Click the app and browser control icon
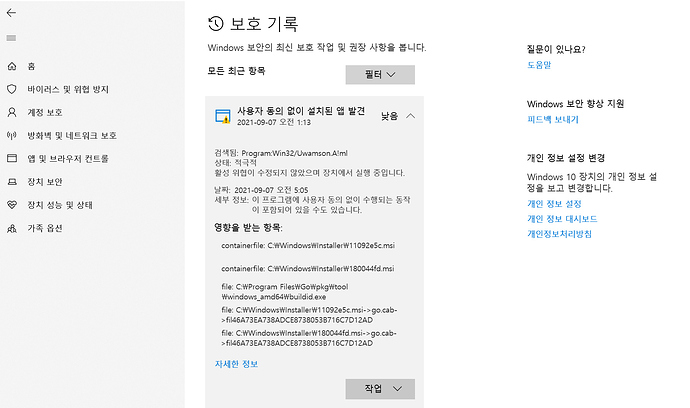This screenshot has width=690, height=408. point(12,158)
